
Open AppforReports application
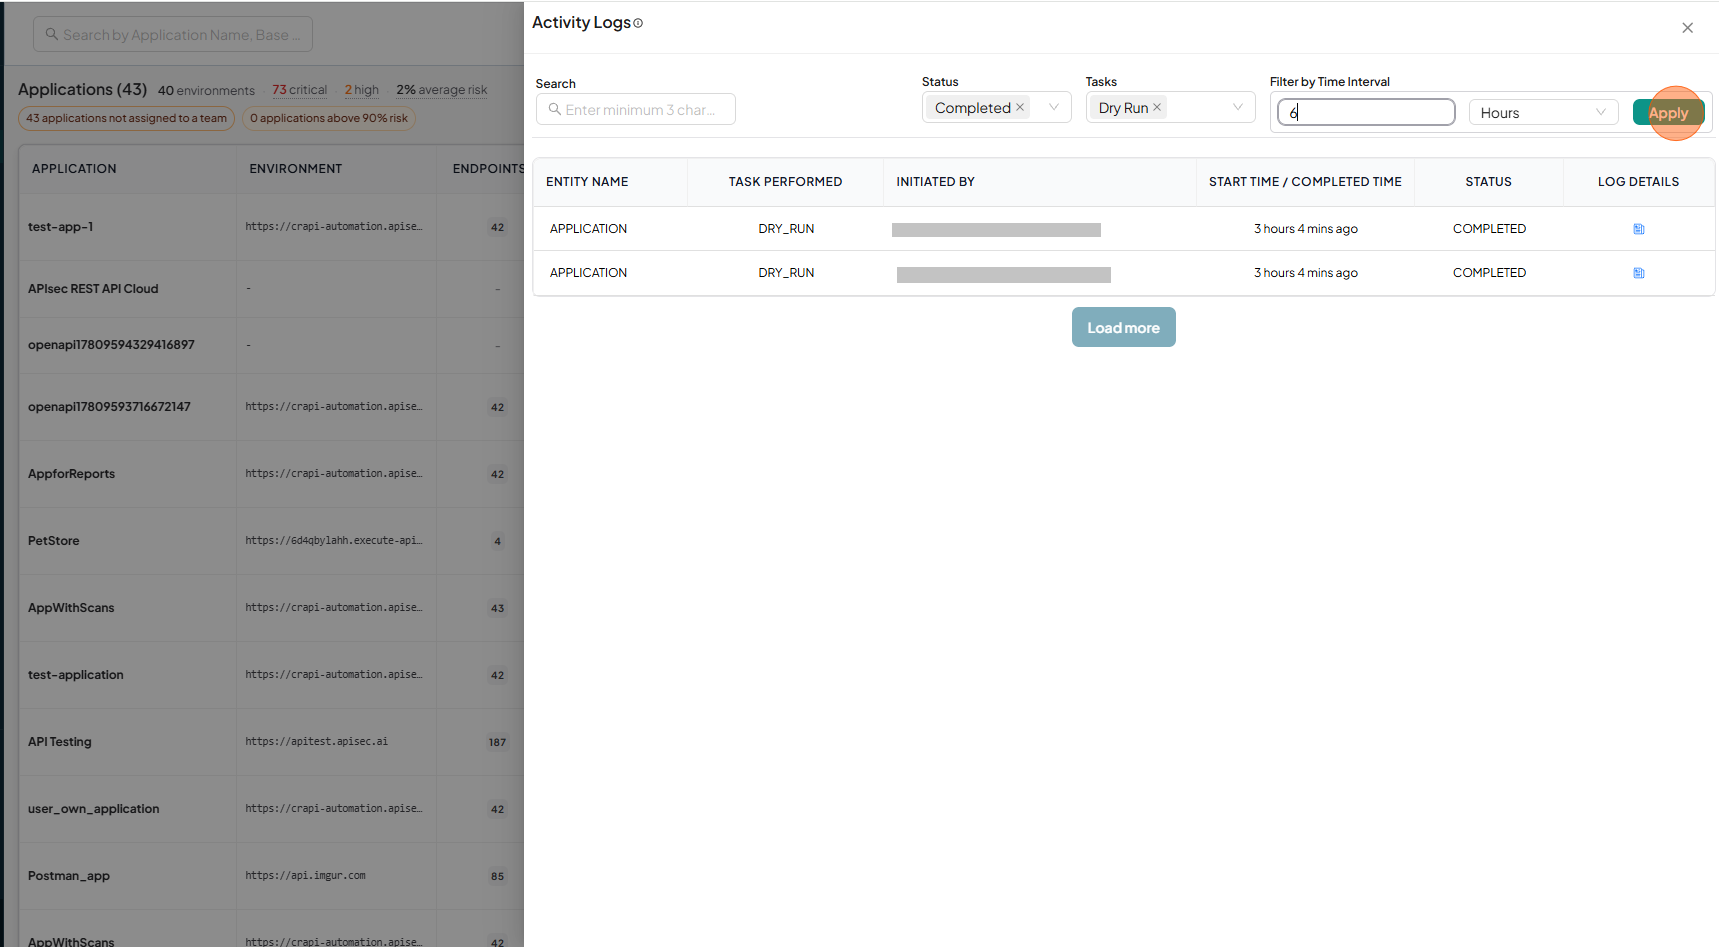coord(71,474)
